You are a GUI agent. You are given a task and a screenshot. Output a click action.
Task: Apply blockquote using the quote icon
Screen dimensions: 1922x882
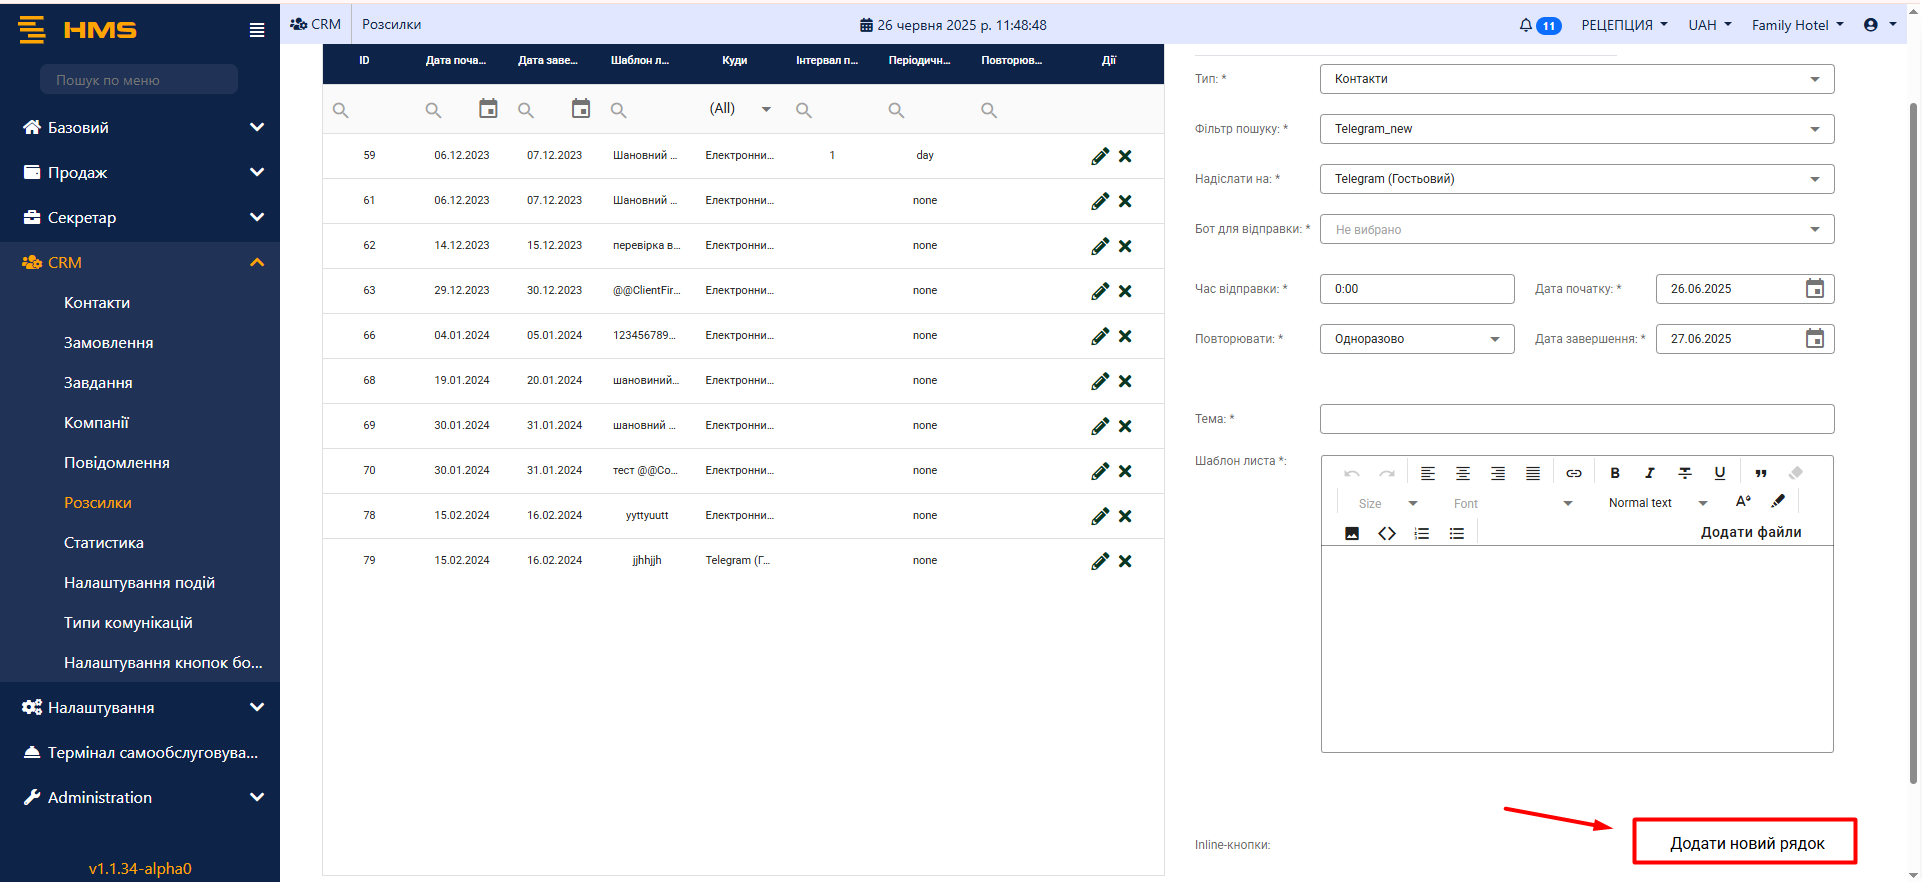click(1760, 473)
